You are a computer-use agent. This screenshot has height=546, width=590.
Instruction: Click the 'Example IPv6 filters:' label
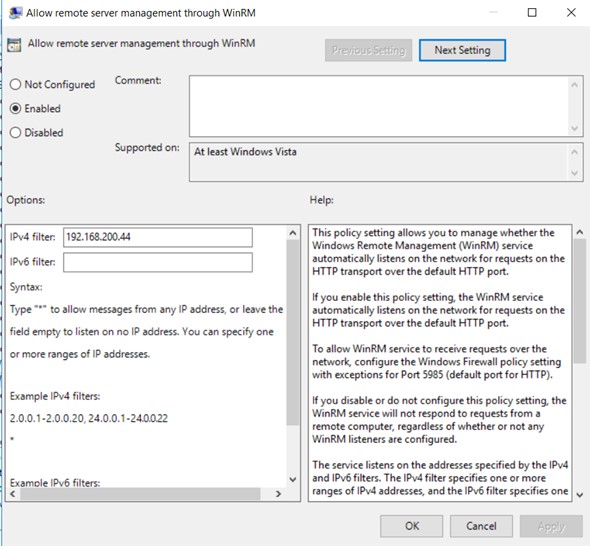(x=55, y=483)
